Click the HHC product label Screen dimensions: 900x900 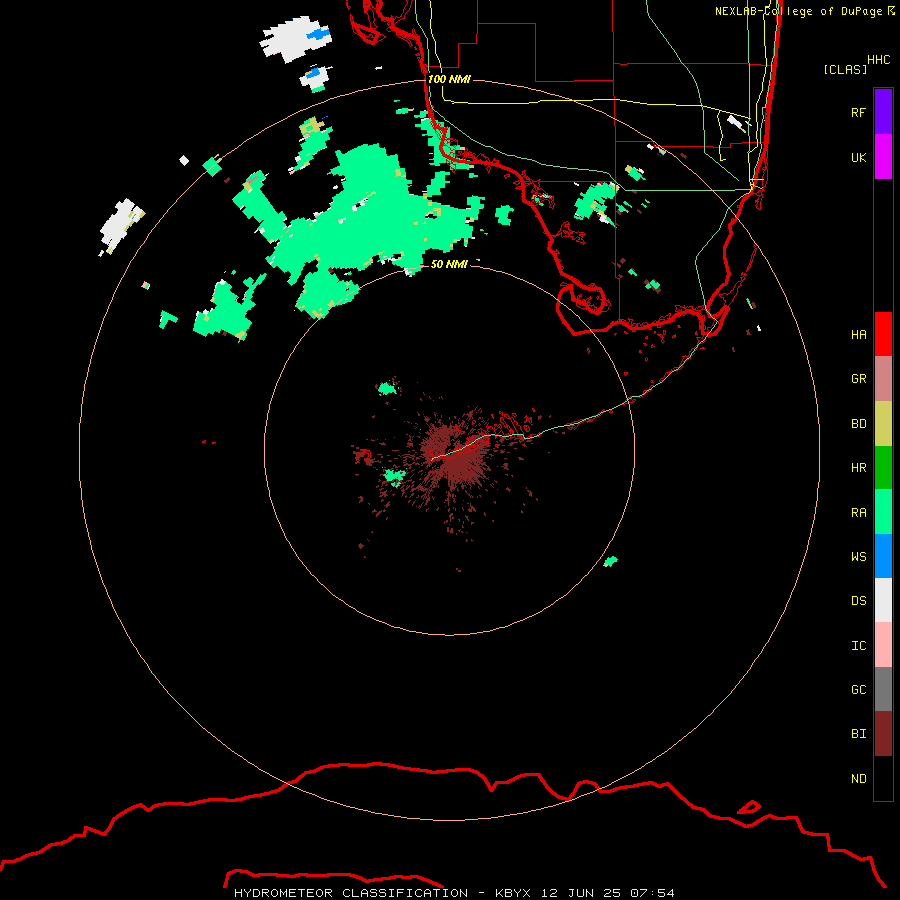878,60
